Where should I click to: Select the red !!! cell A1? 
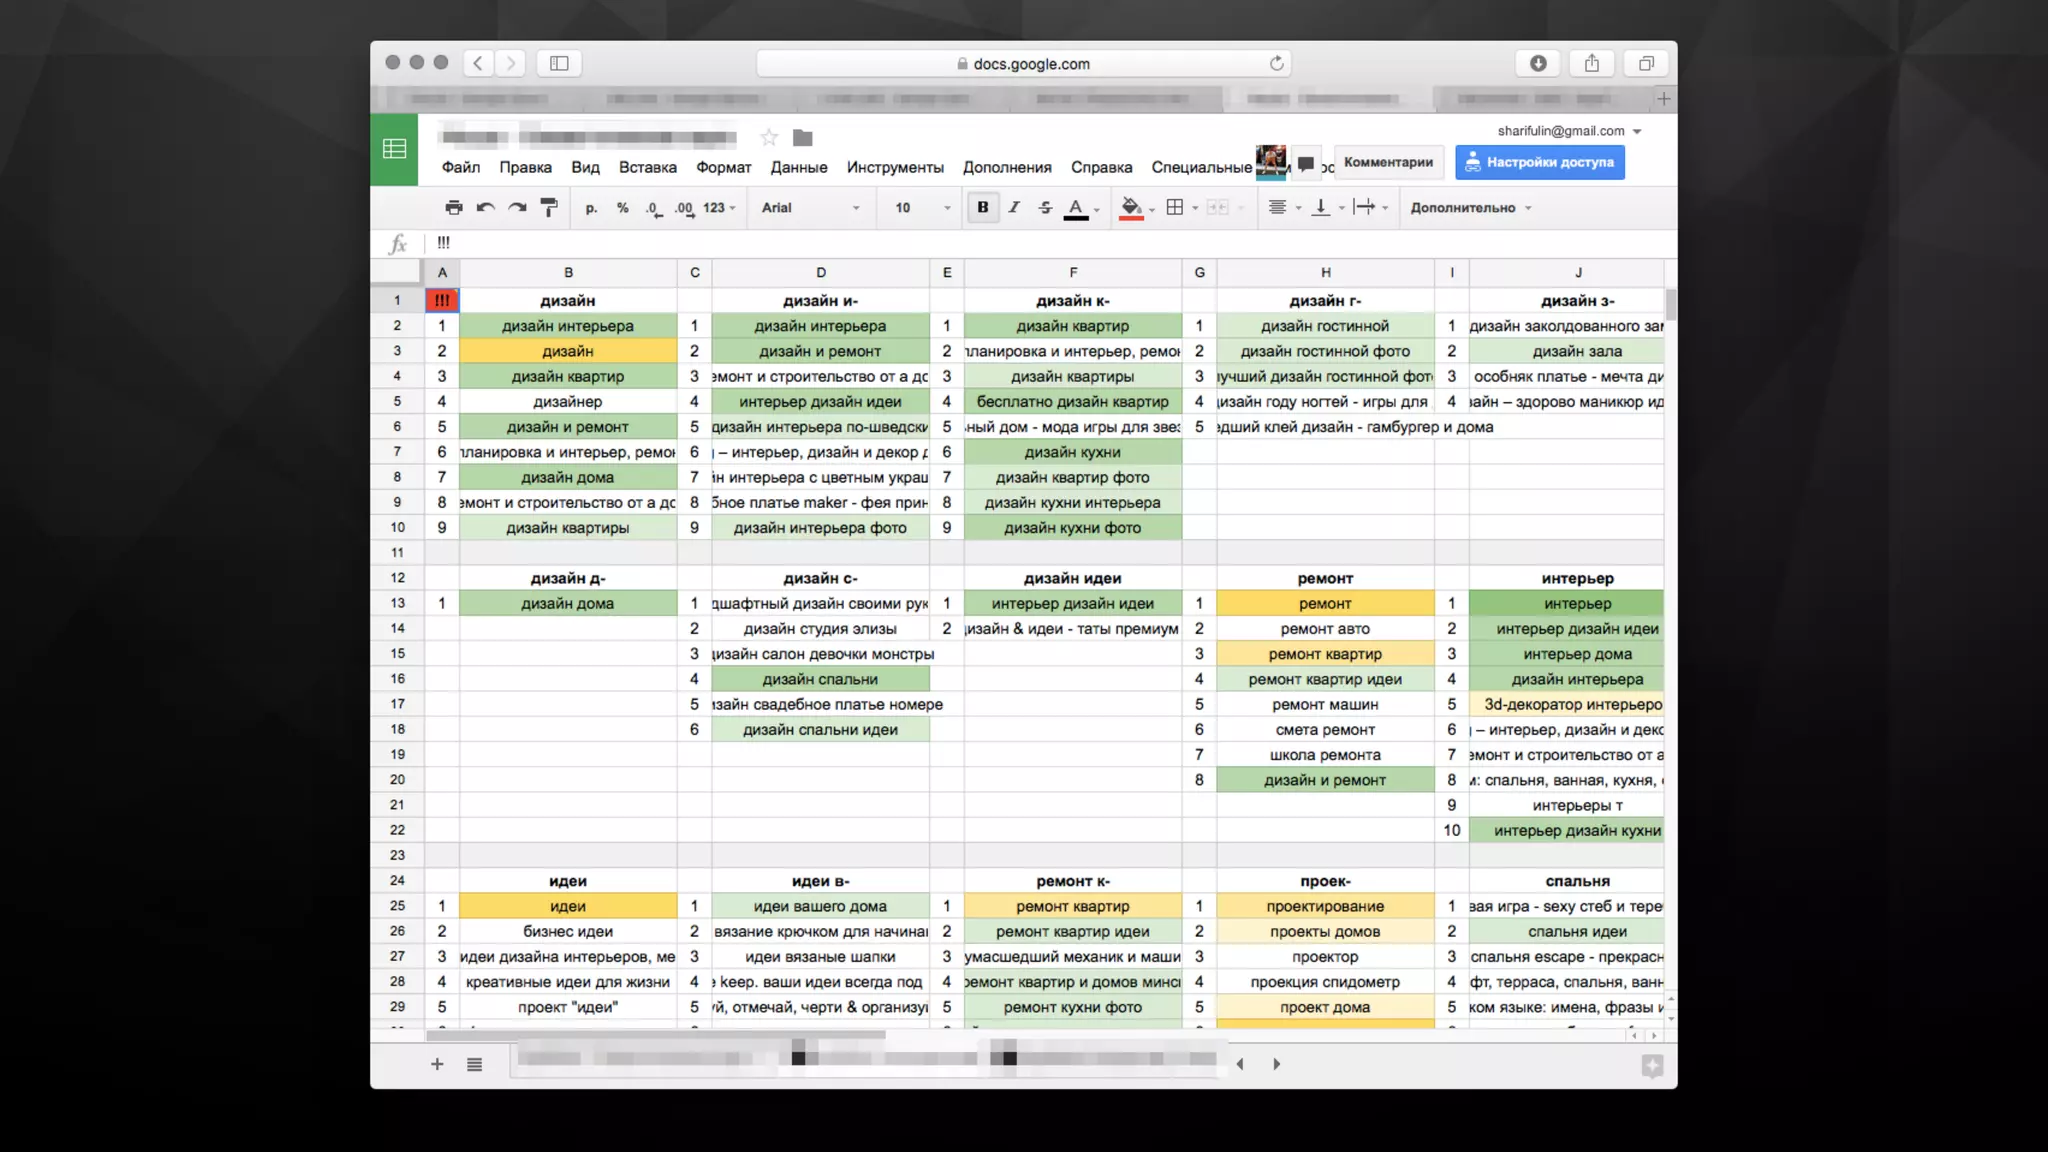click(442, 300)
